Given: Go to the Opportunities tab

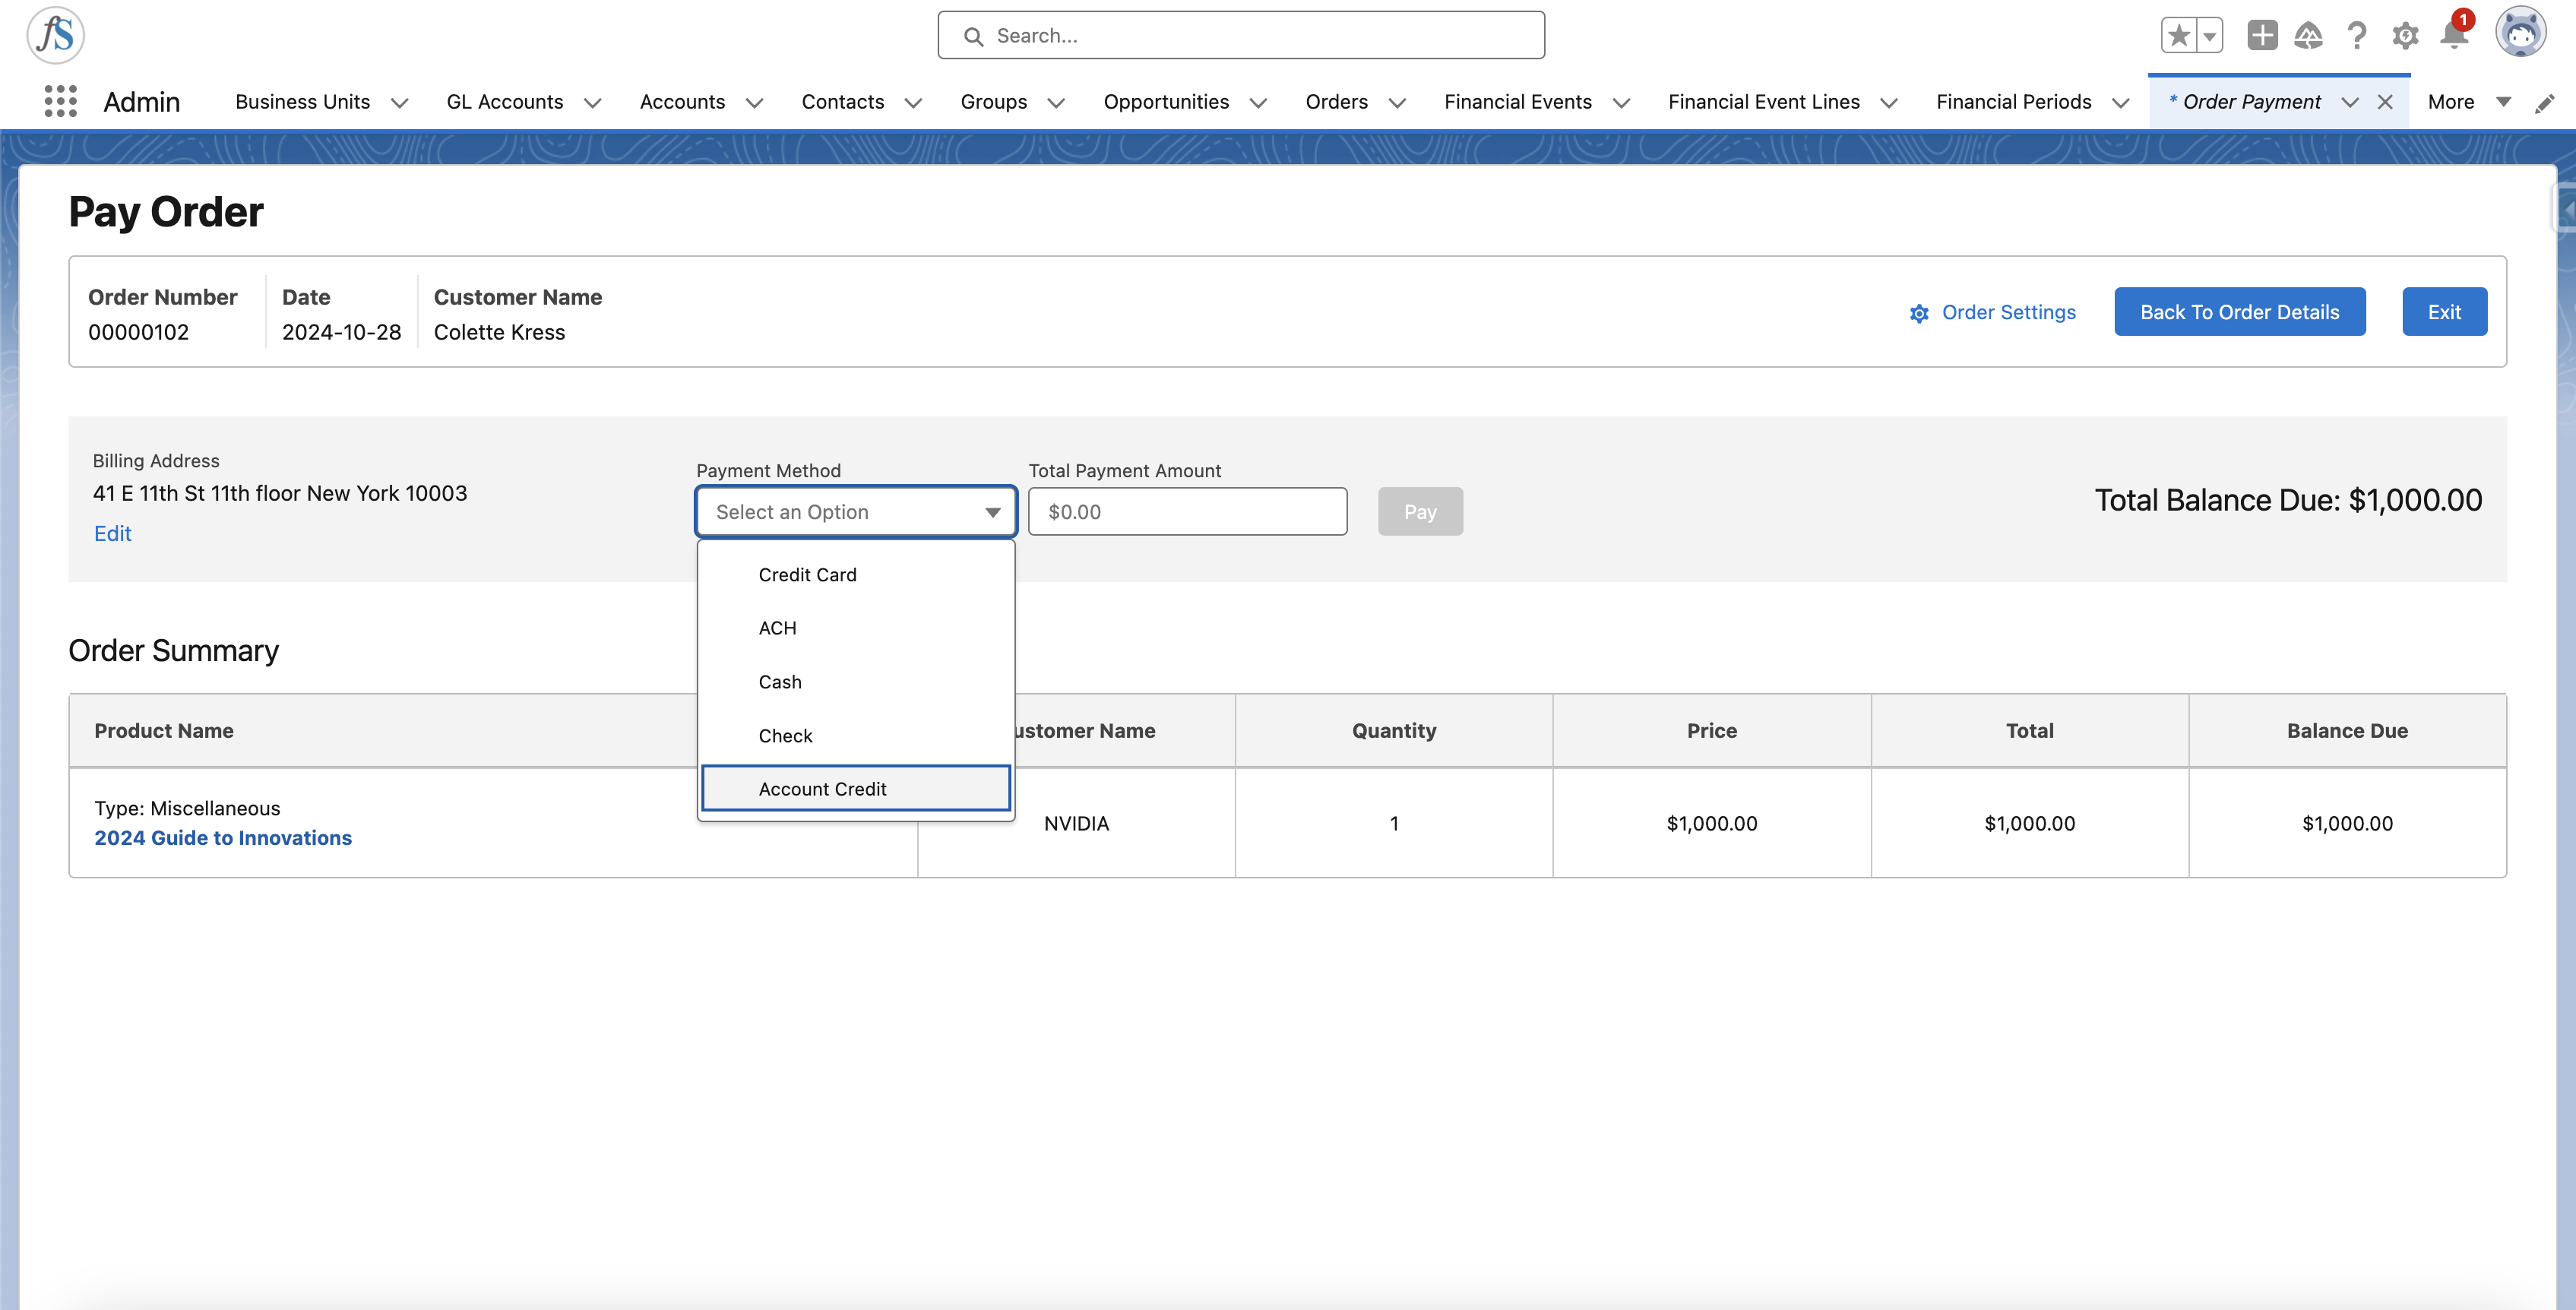Looking at the screenshot, I should click(x=1166, y=102).
